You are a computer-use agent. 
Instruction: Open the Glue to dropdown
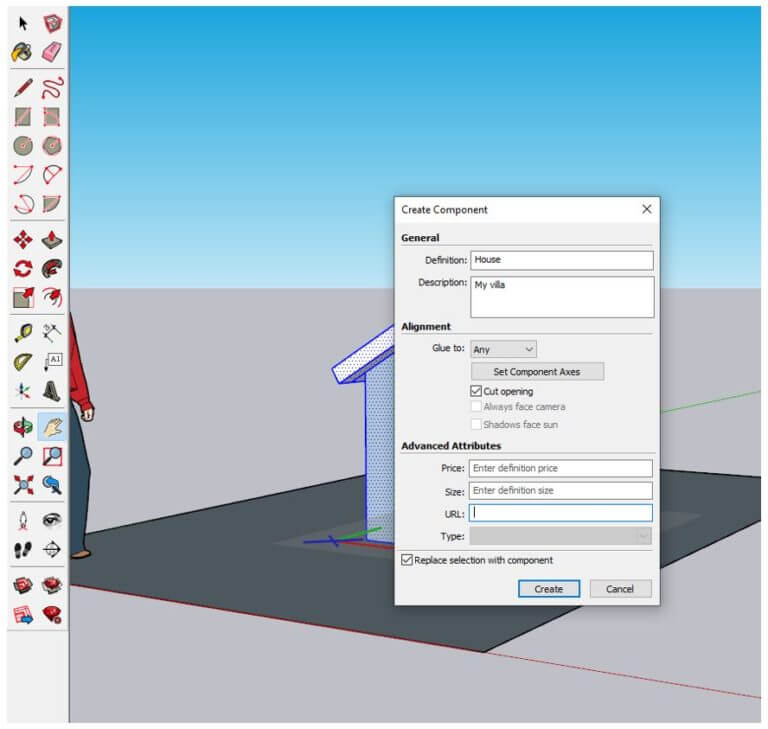(503, 349)
